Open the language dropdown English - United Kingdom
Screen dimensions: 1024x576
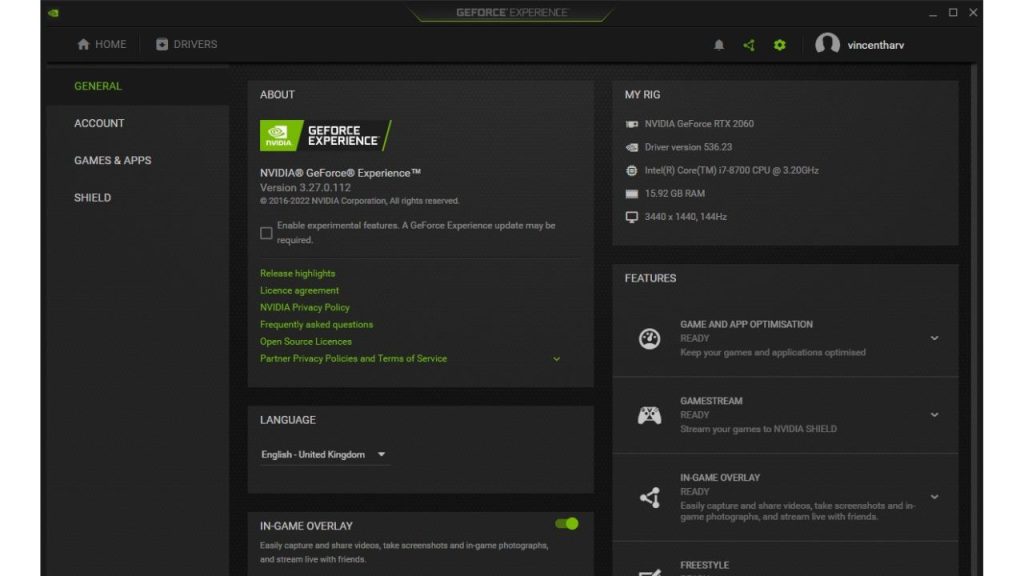coord(324,455)
